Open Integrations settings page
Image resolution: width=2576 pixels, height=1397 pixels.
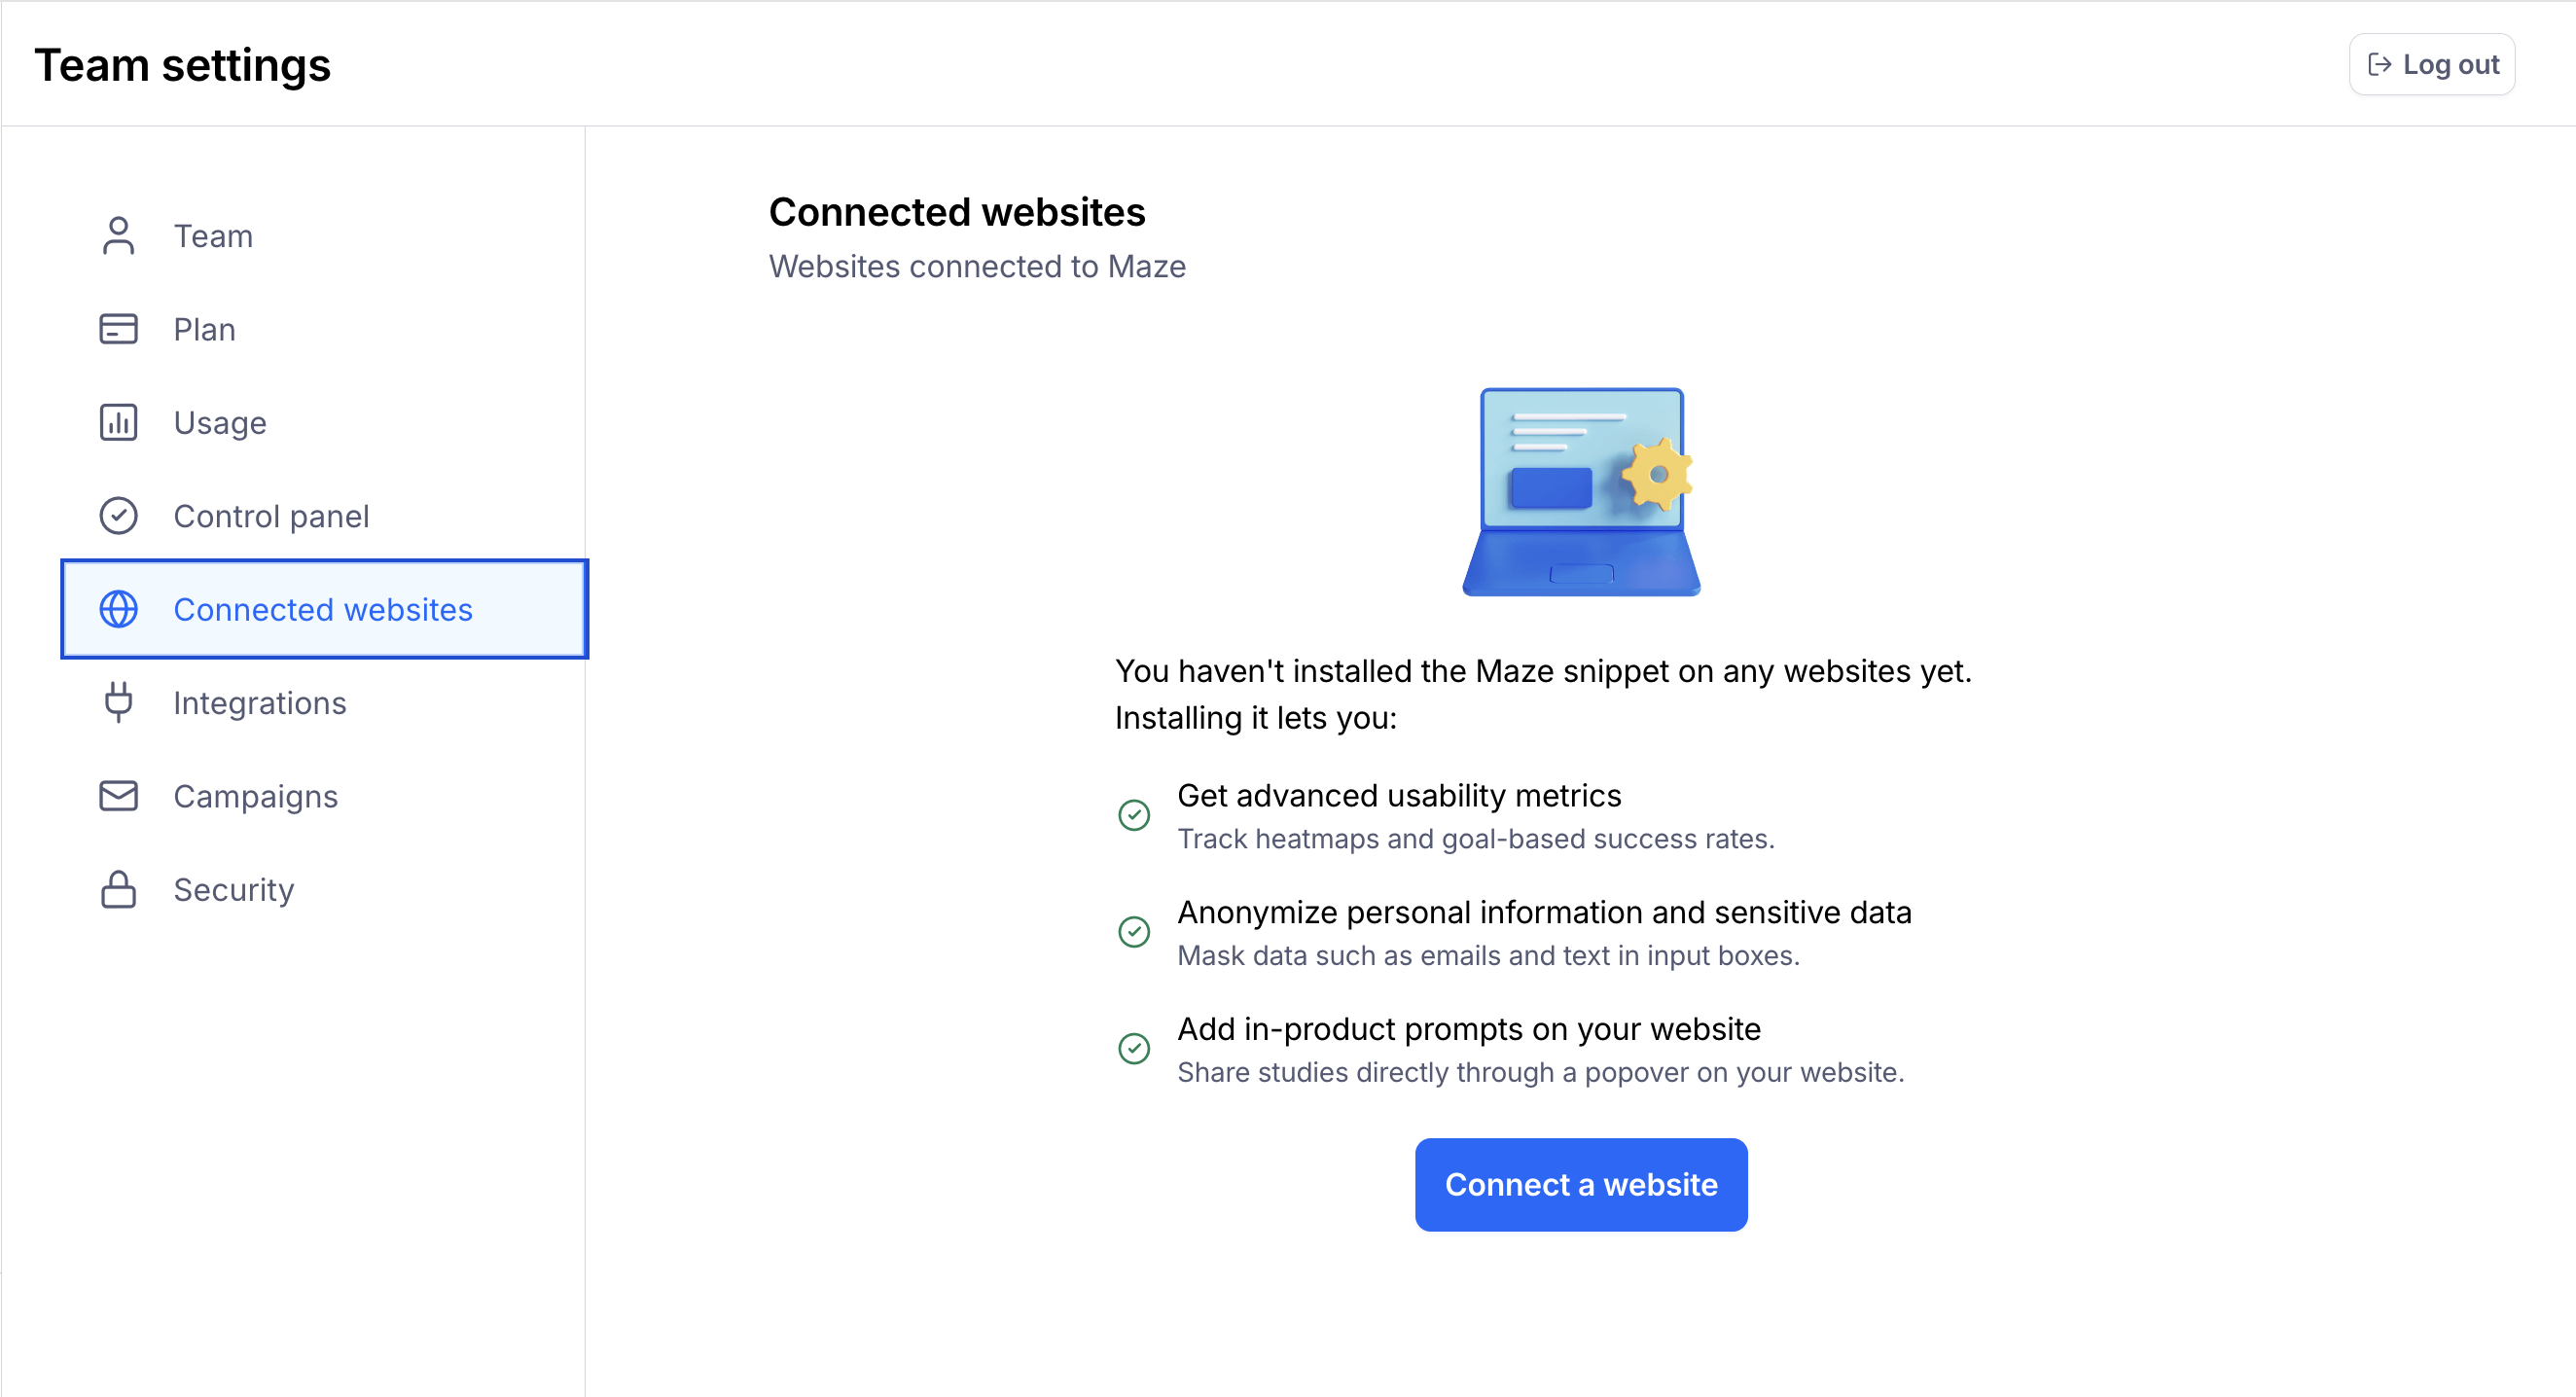[x=259, y=703]
